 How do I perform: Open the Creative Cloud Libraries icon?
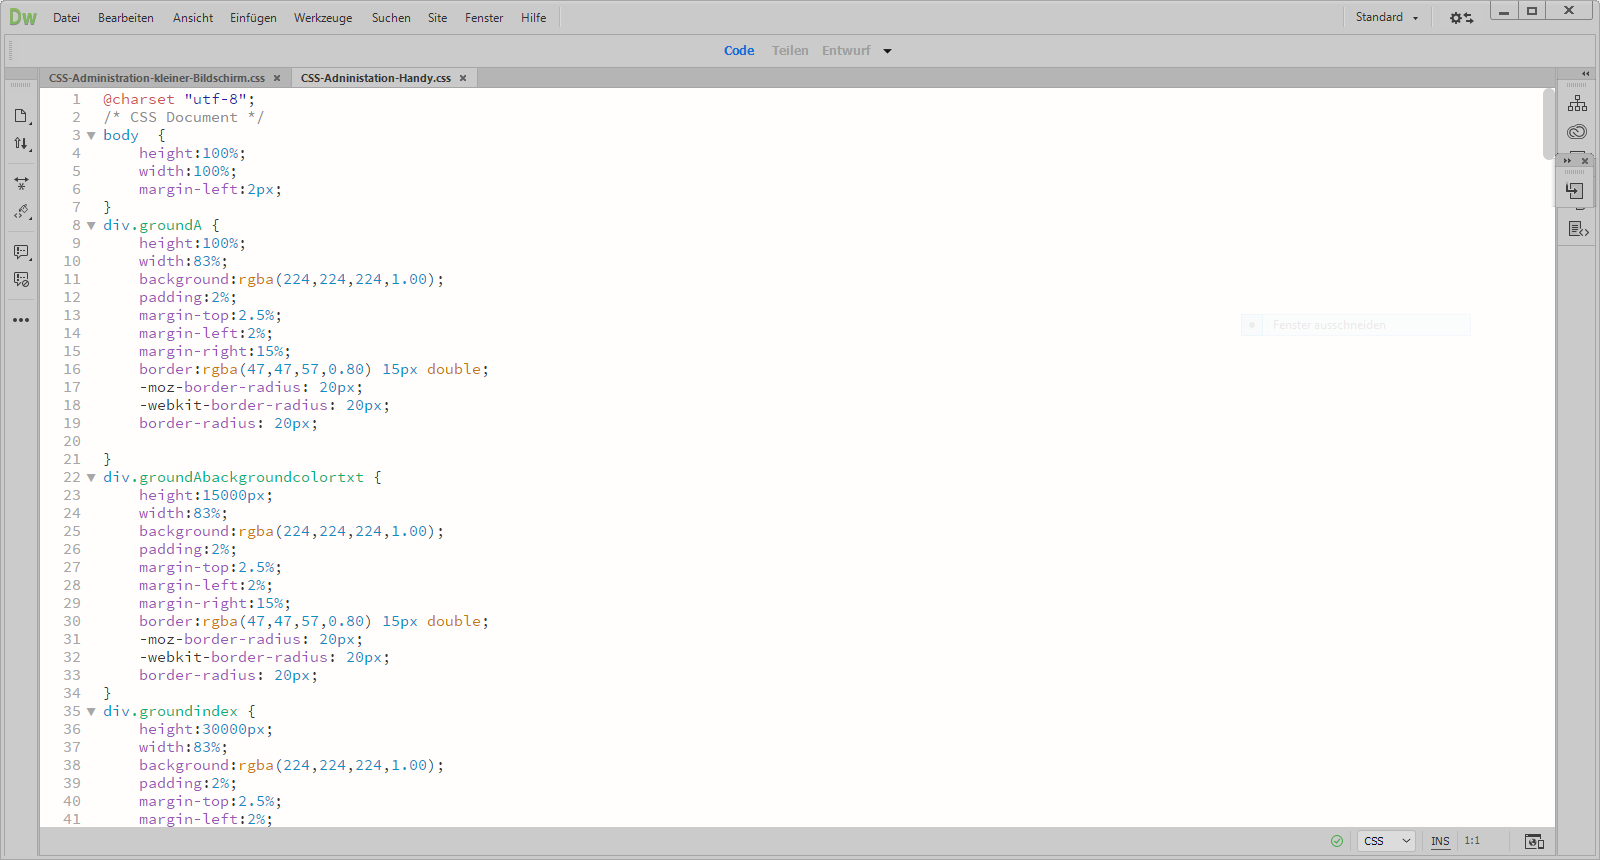(x=1577, y=132)
